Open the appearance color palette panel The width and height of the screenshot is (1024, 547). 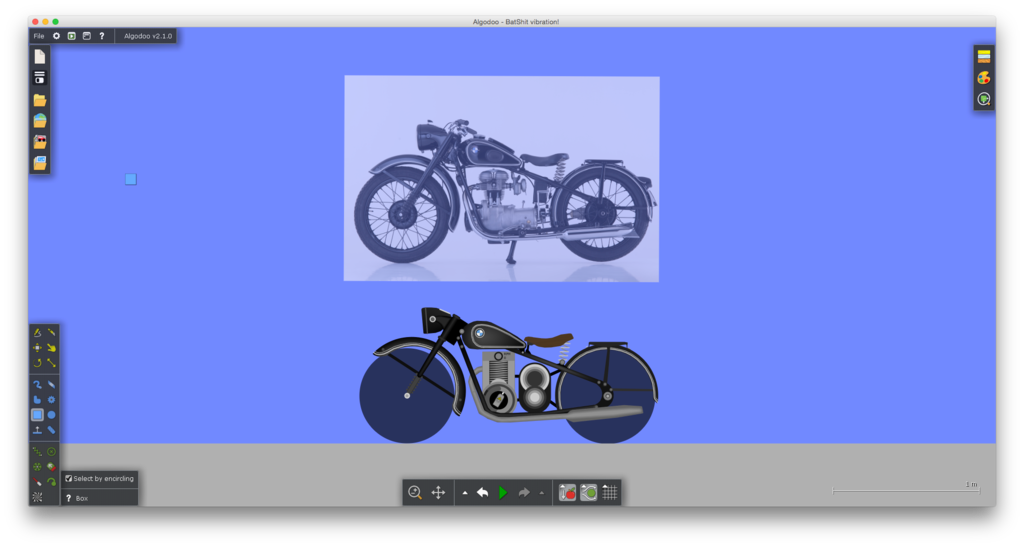tap(984, 78)
